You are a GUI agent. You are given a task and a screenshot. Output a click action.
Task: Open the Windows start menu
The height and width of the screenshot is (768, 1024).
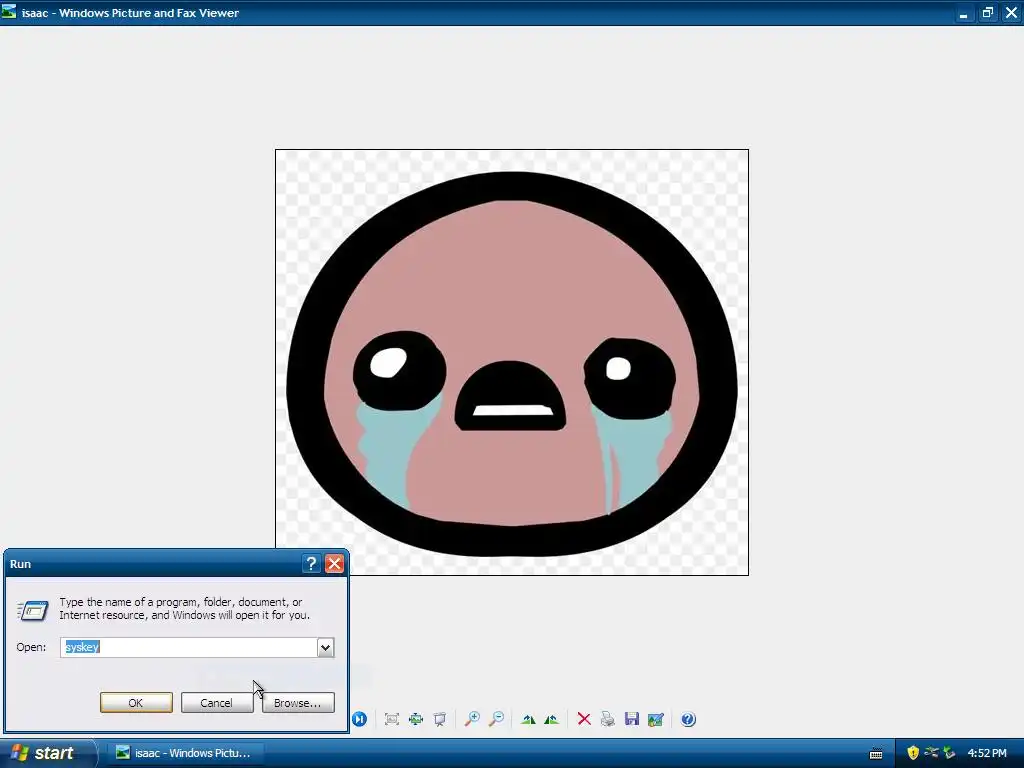click(47, 753)
